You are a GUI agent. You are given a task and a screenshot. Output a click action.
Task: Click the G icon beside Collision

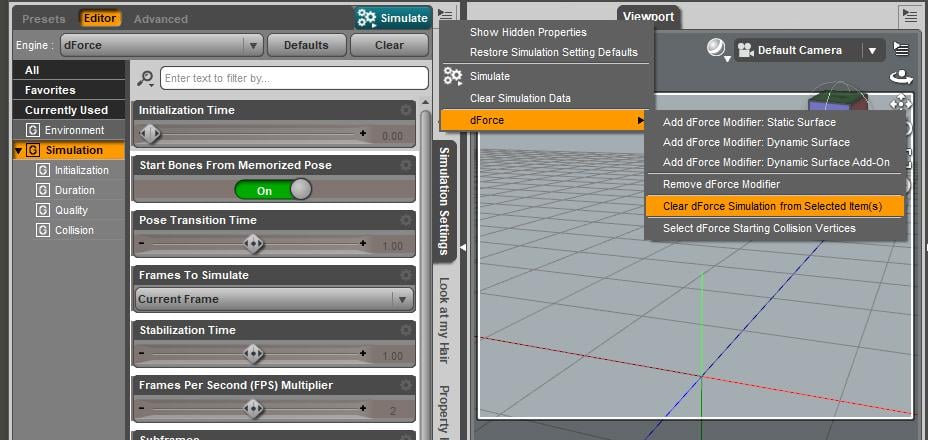(x=43, y=230)
